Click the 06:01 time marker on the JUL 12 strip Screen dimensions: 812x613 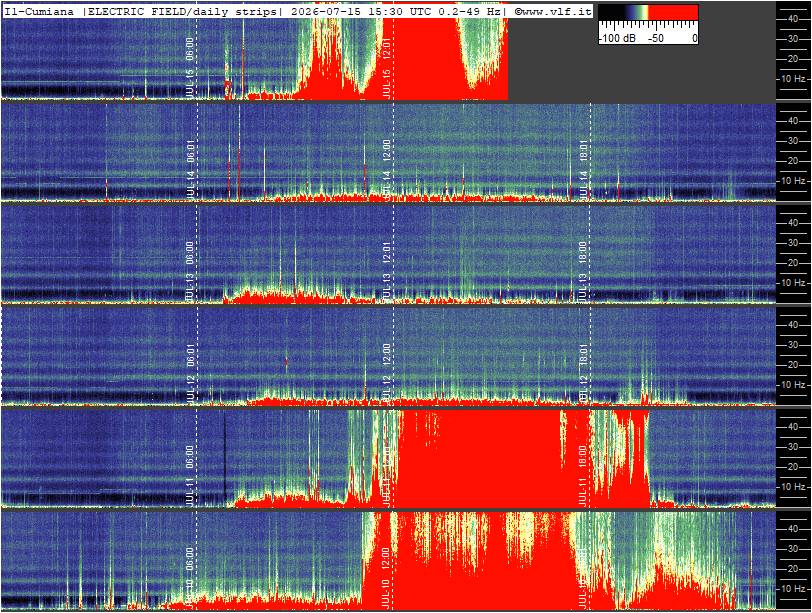pyautogui.click(x=190, y=354)
